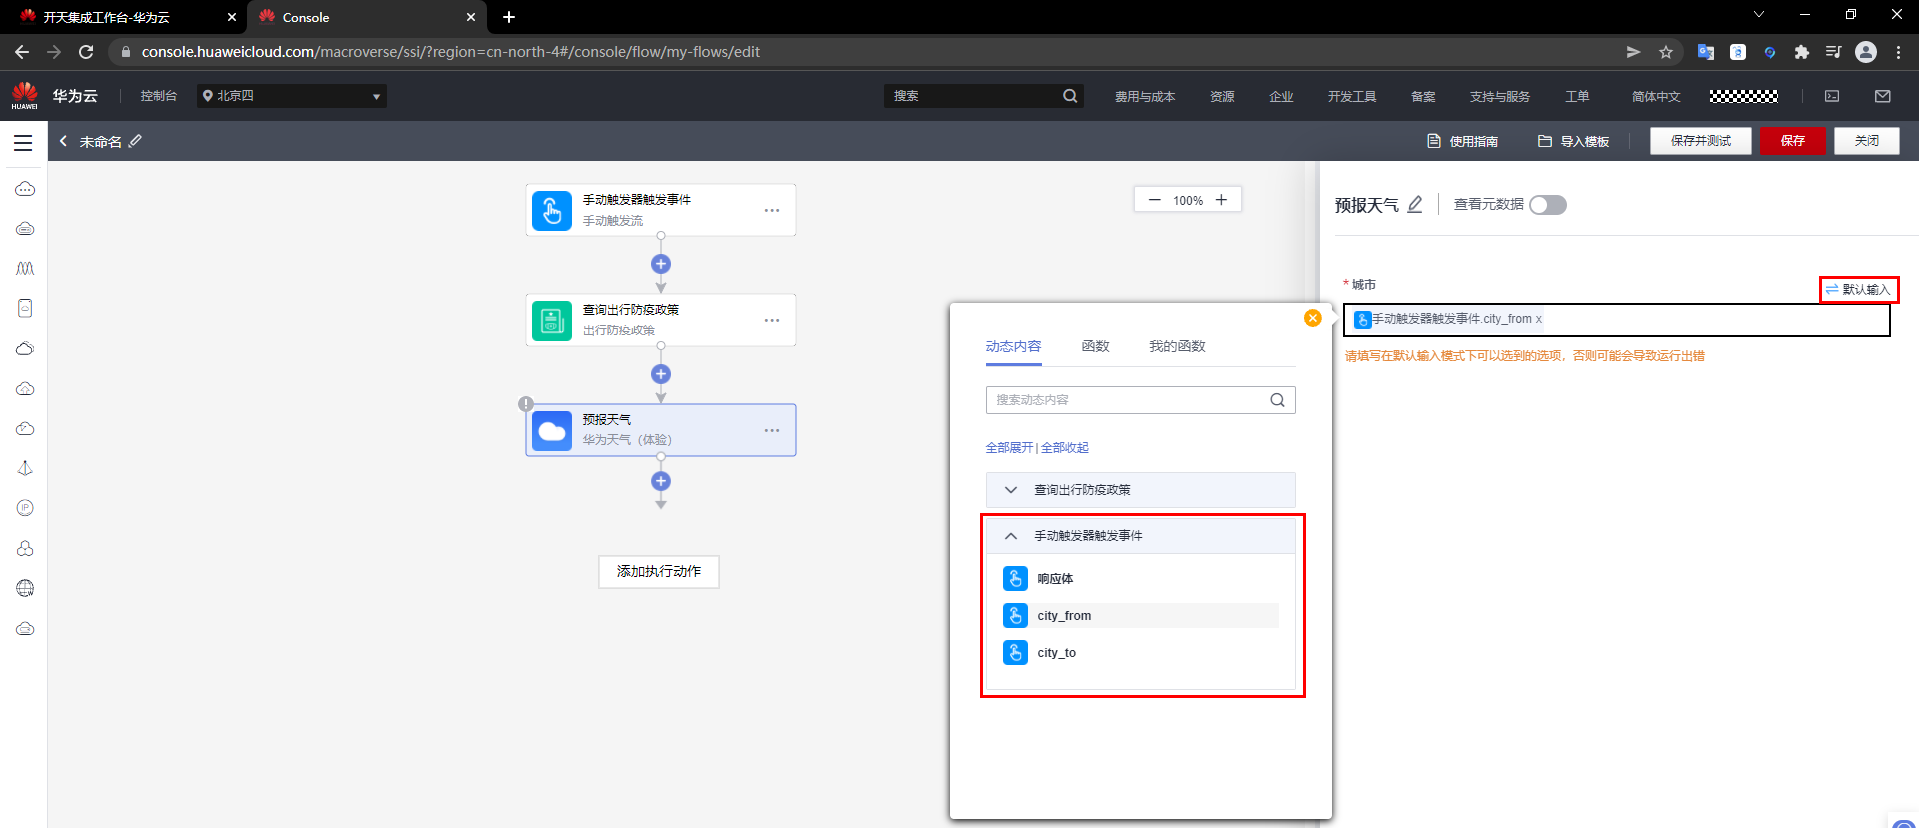Add a step after the 查询出行防疫政策 node
Image resolution: width=1919 pixels, height=828 pixels.
(x=660, y=374)
